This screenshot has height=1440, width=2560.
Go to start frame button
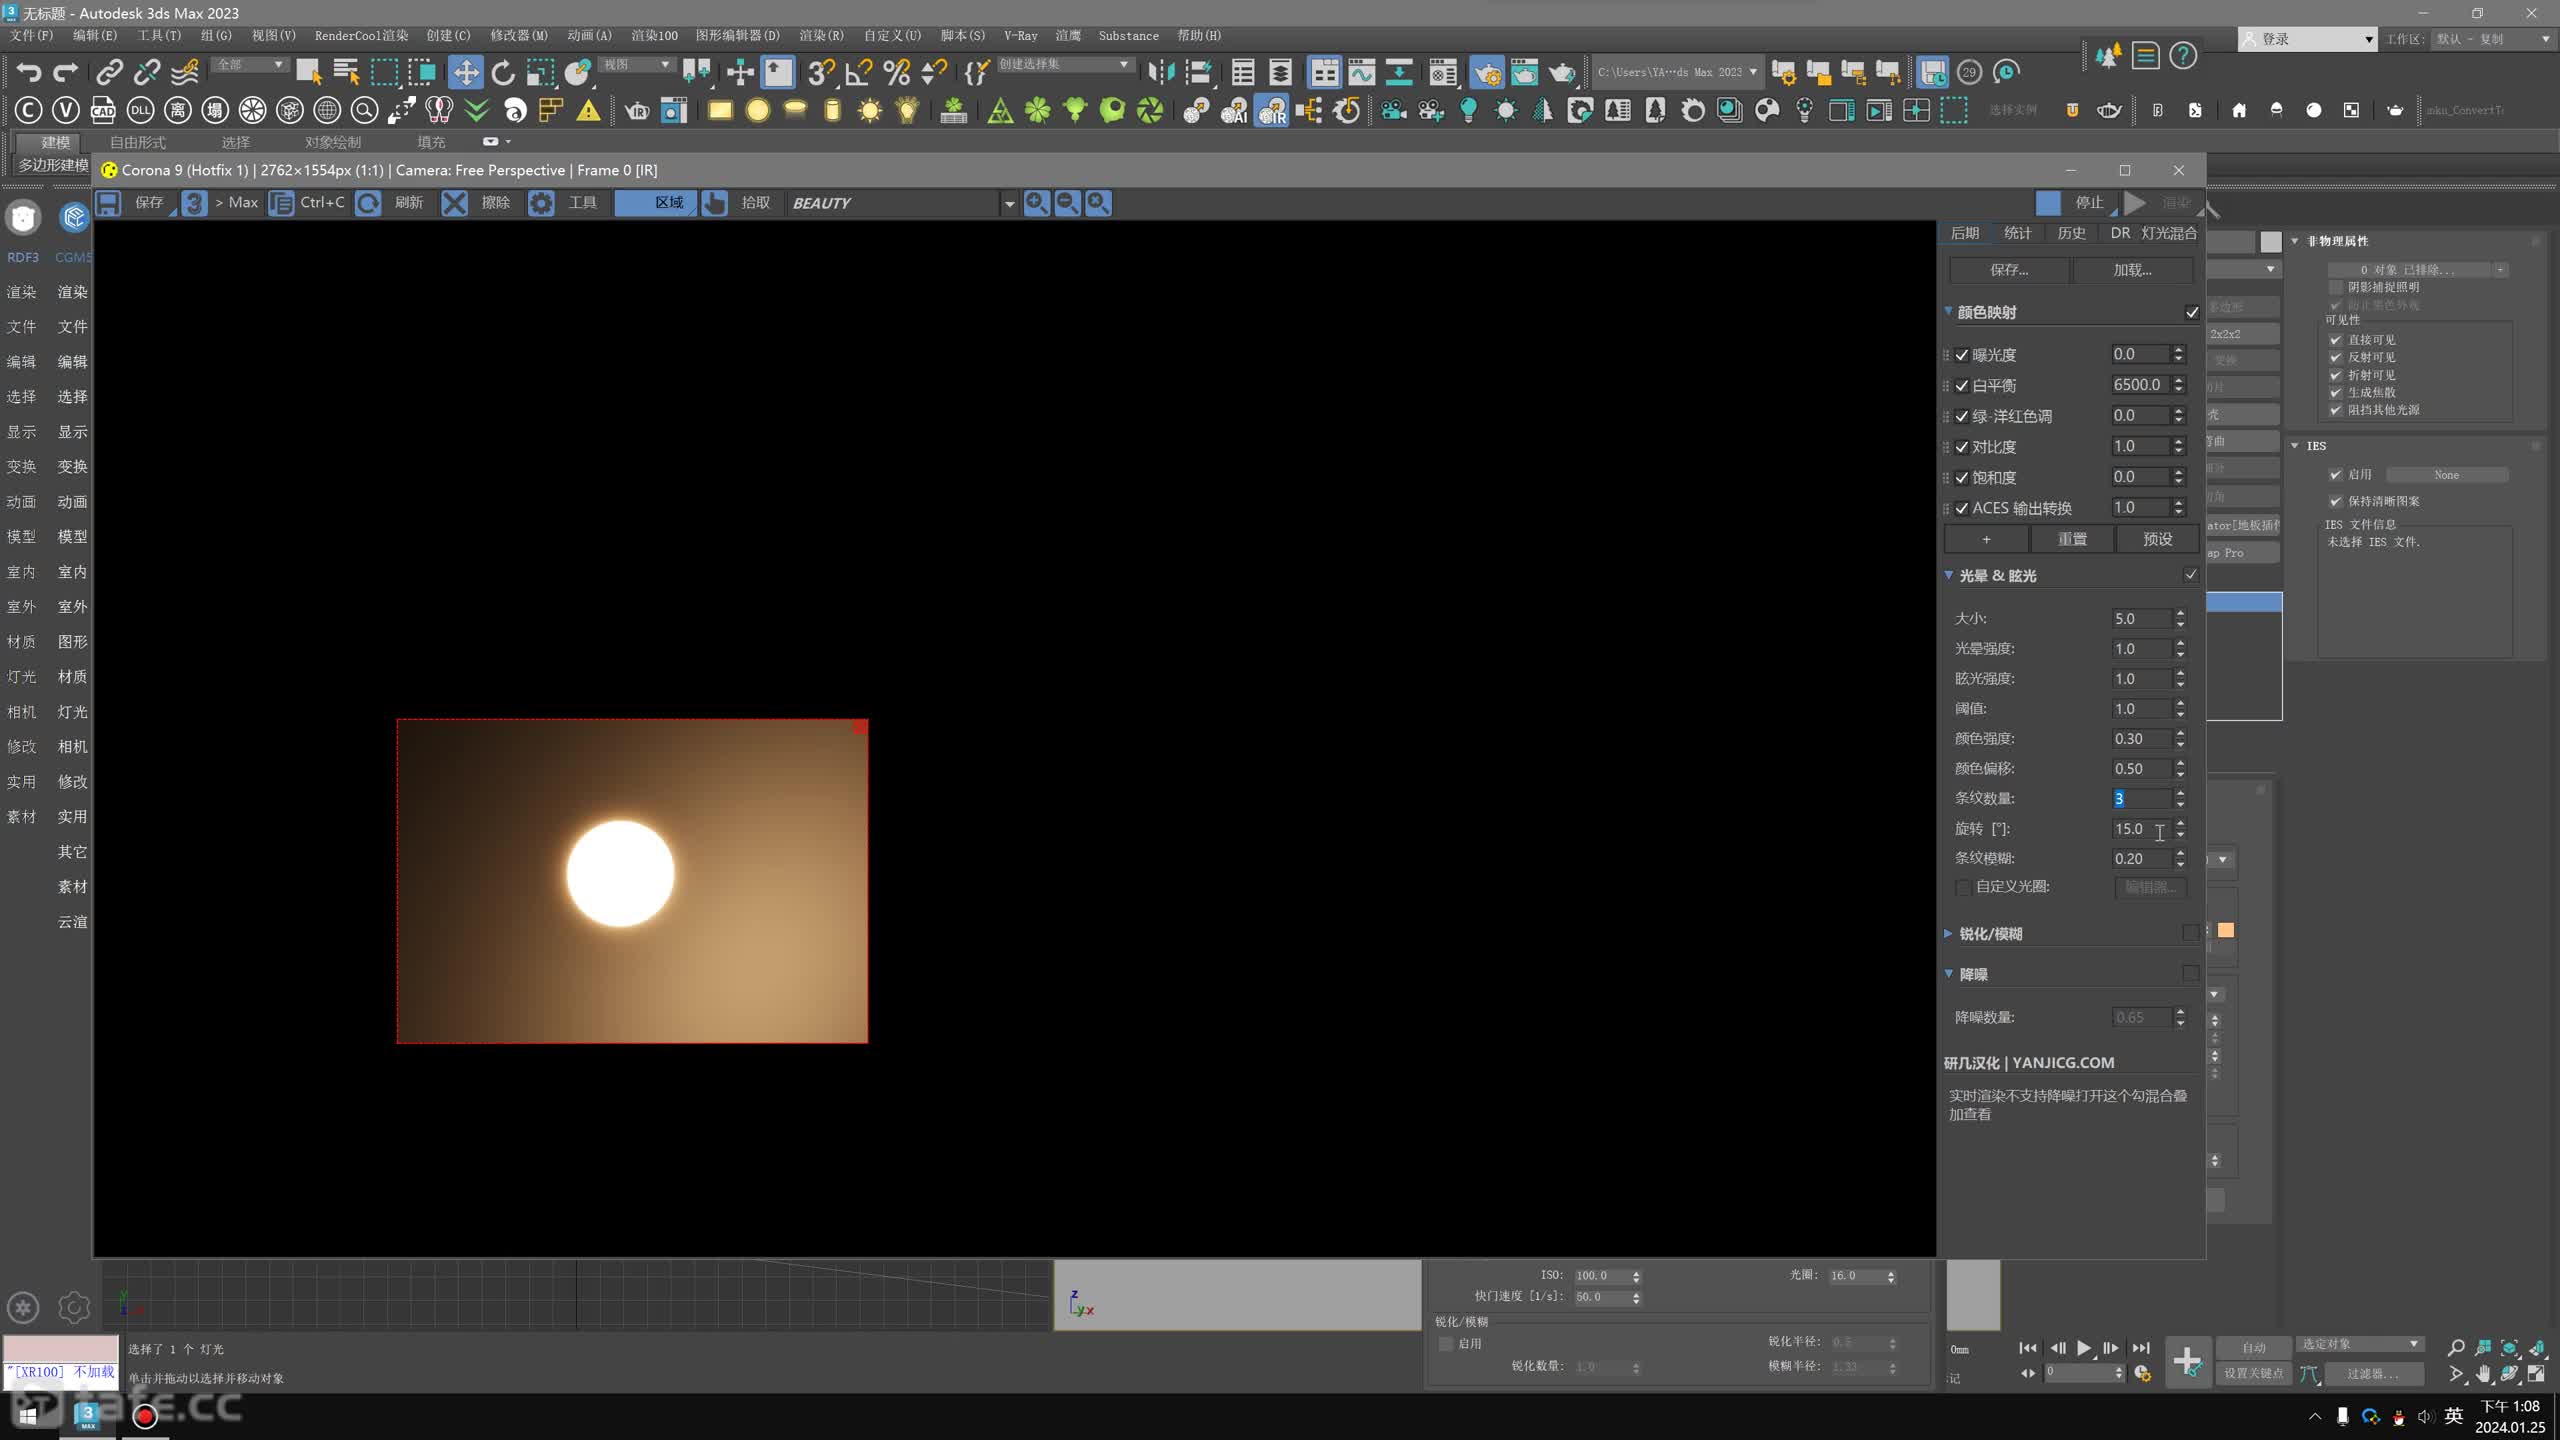2027,1348
